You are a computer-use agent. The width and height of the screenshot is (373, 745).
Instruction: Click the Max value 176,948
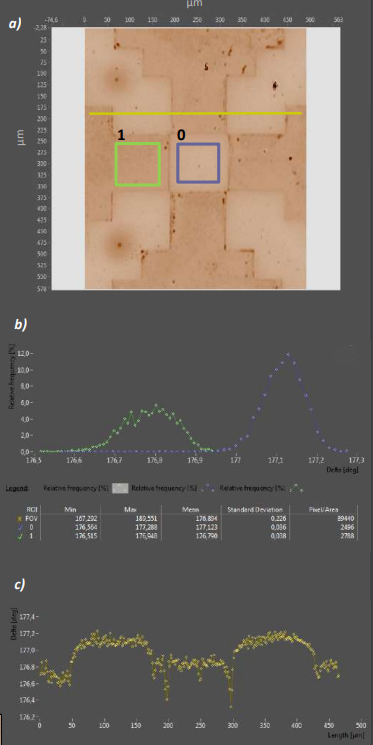click(146, 535)
